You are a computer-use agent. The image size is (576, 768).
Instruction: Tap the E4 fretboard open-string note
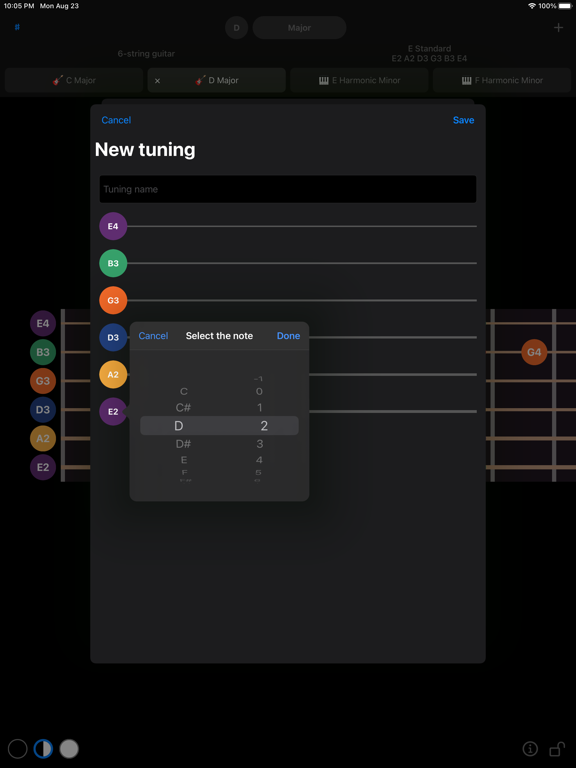click(43, 323)
